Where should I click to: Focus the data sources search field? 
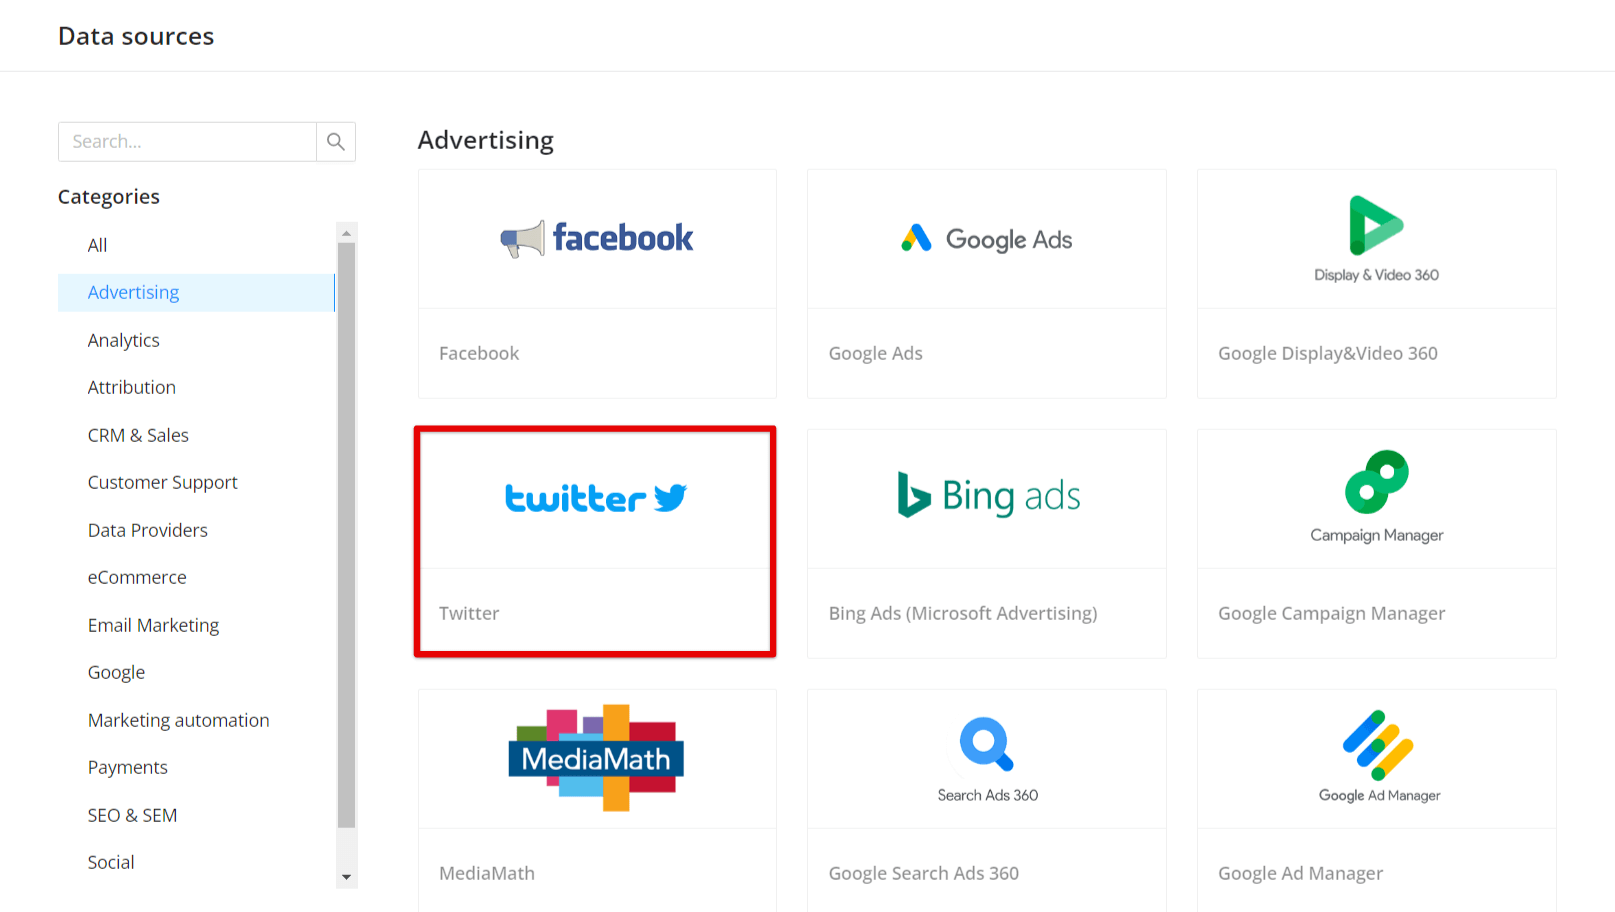(x=188, y=142)
